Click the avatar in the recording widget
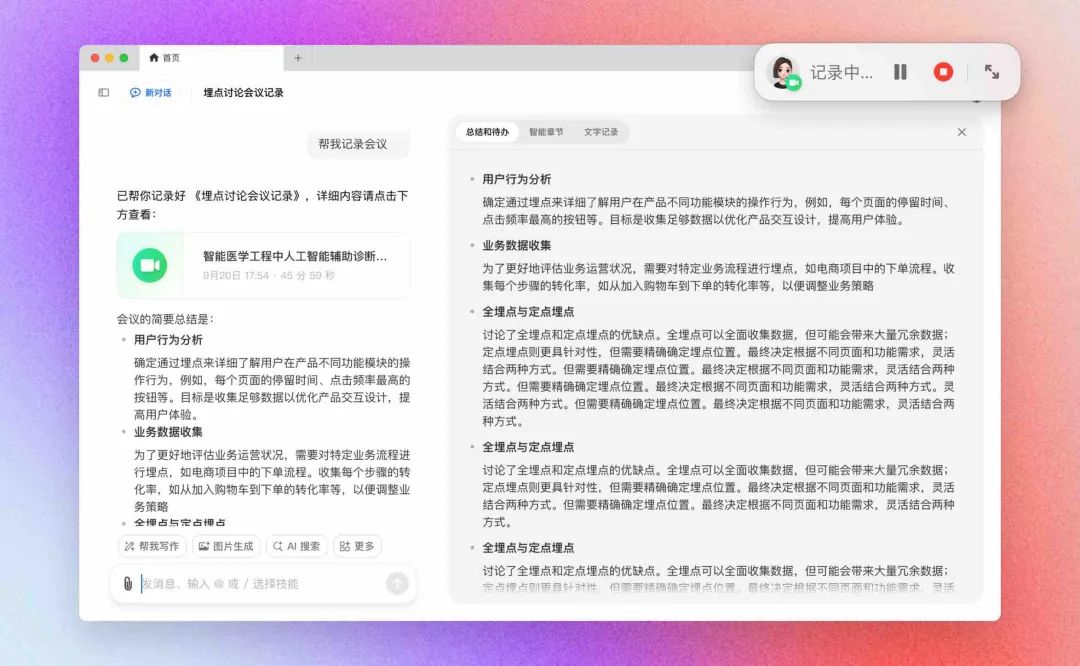The width and height of the screenshot is (1080, 666). coord(783,72)
